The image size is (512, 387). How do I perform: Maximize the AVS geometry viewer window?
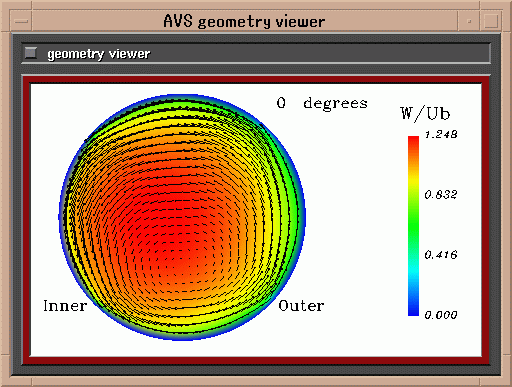490,21
